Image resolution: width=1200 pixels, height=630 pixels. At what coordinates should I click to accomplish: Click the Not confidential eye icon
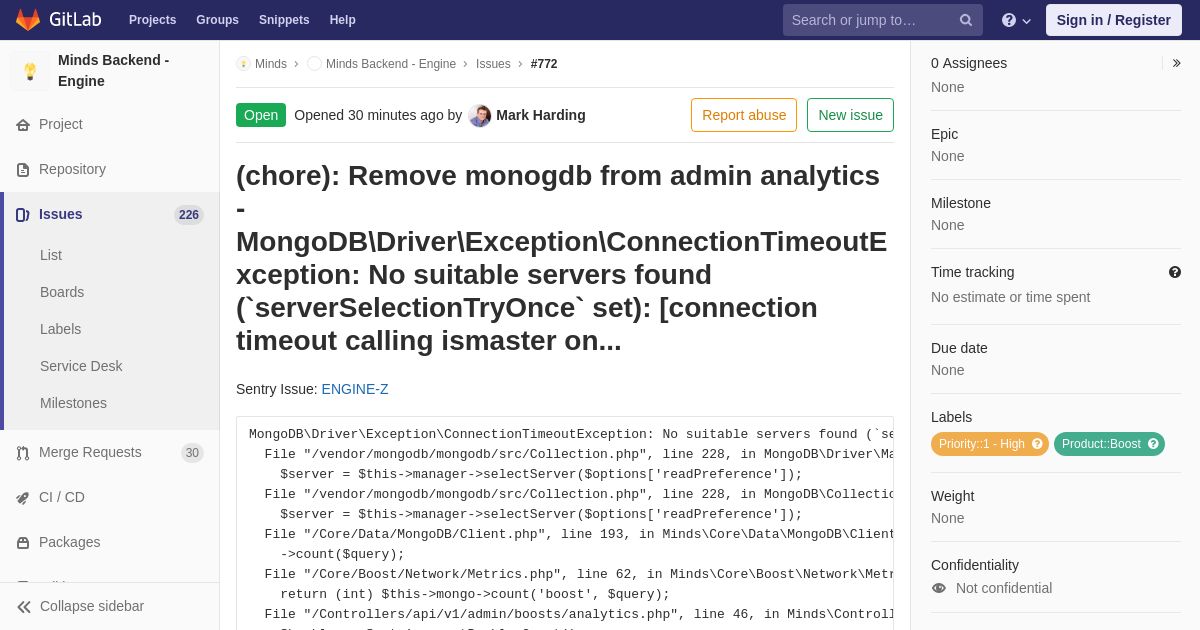(x=938, y=588)
